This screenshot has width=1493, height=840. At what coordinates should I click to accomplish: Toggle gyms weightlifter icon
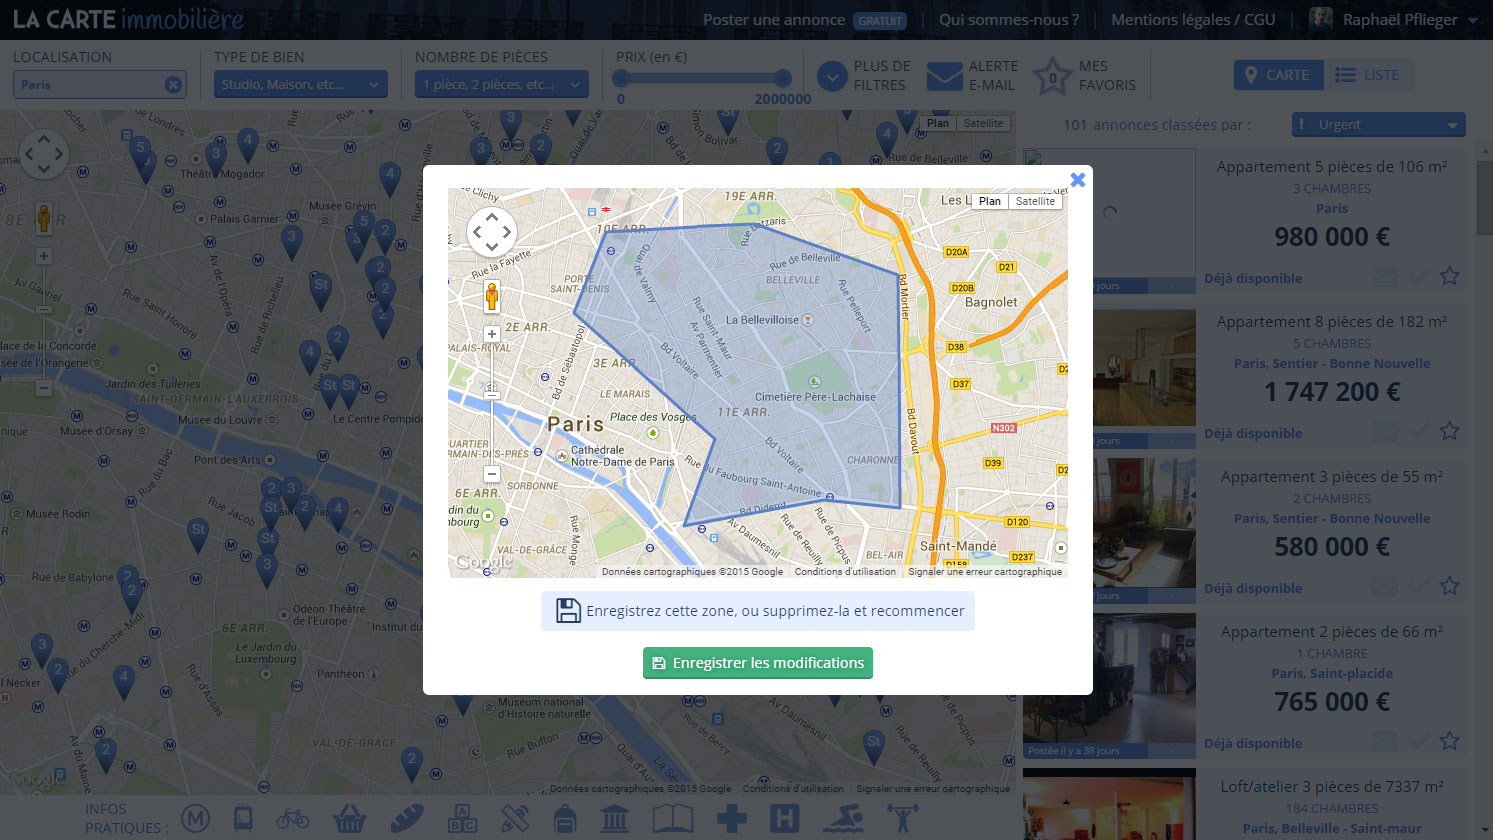point(903,819)
